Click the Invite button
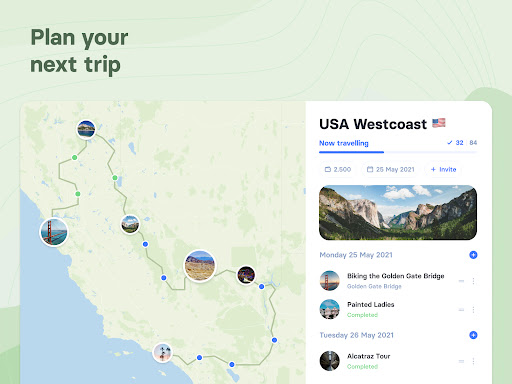512x384 pixels. pyautogui.click(x=443, y=169)
